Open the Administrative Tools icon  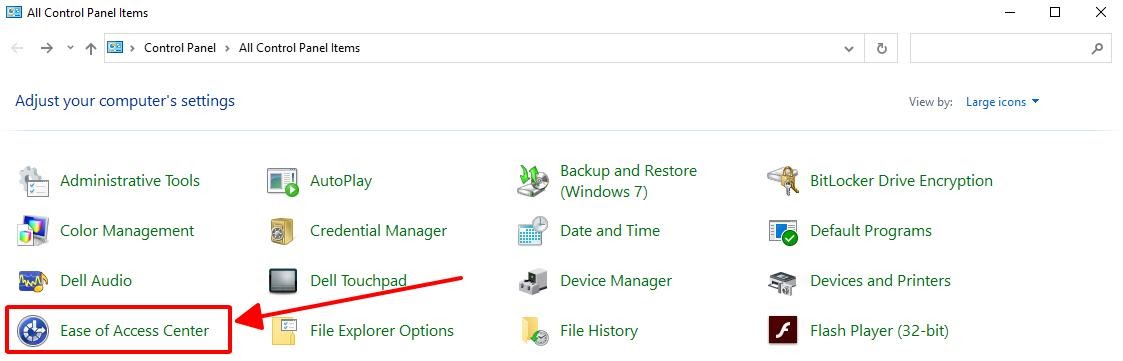pyautogui.click(x=33, y=181)
